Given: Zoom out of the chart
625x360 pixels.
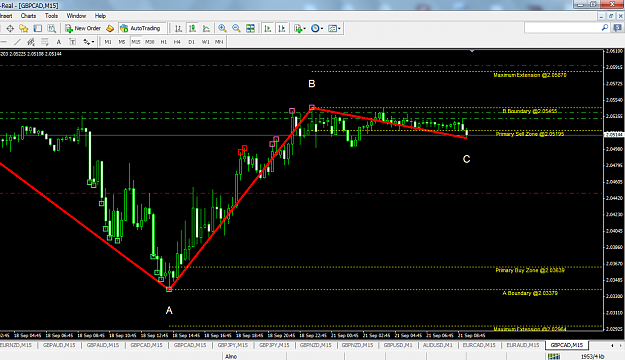Looking at the screenshot, I should click(236, 28).
